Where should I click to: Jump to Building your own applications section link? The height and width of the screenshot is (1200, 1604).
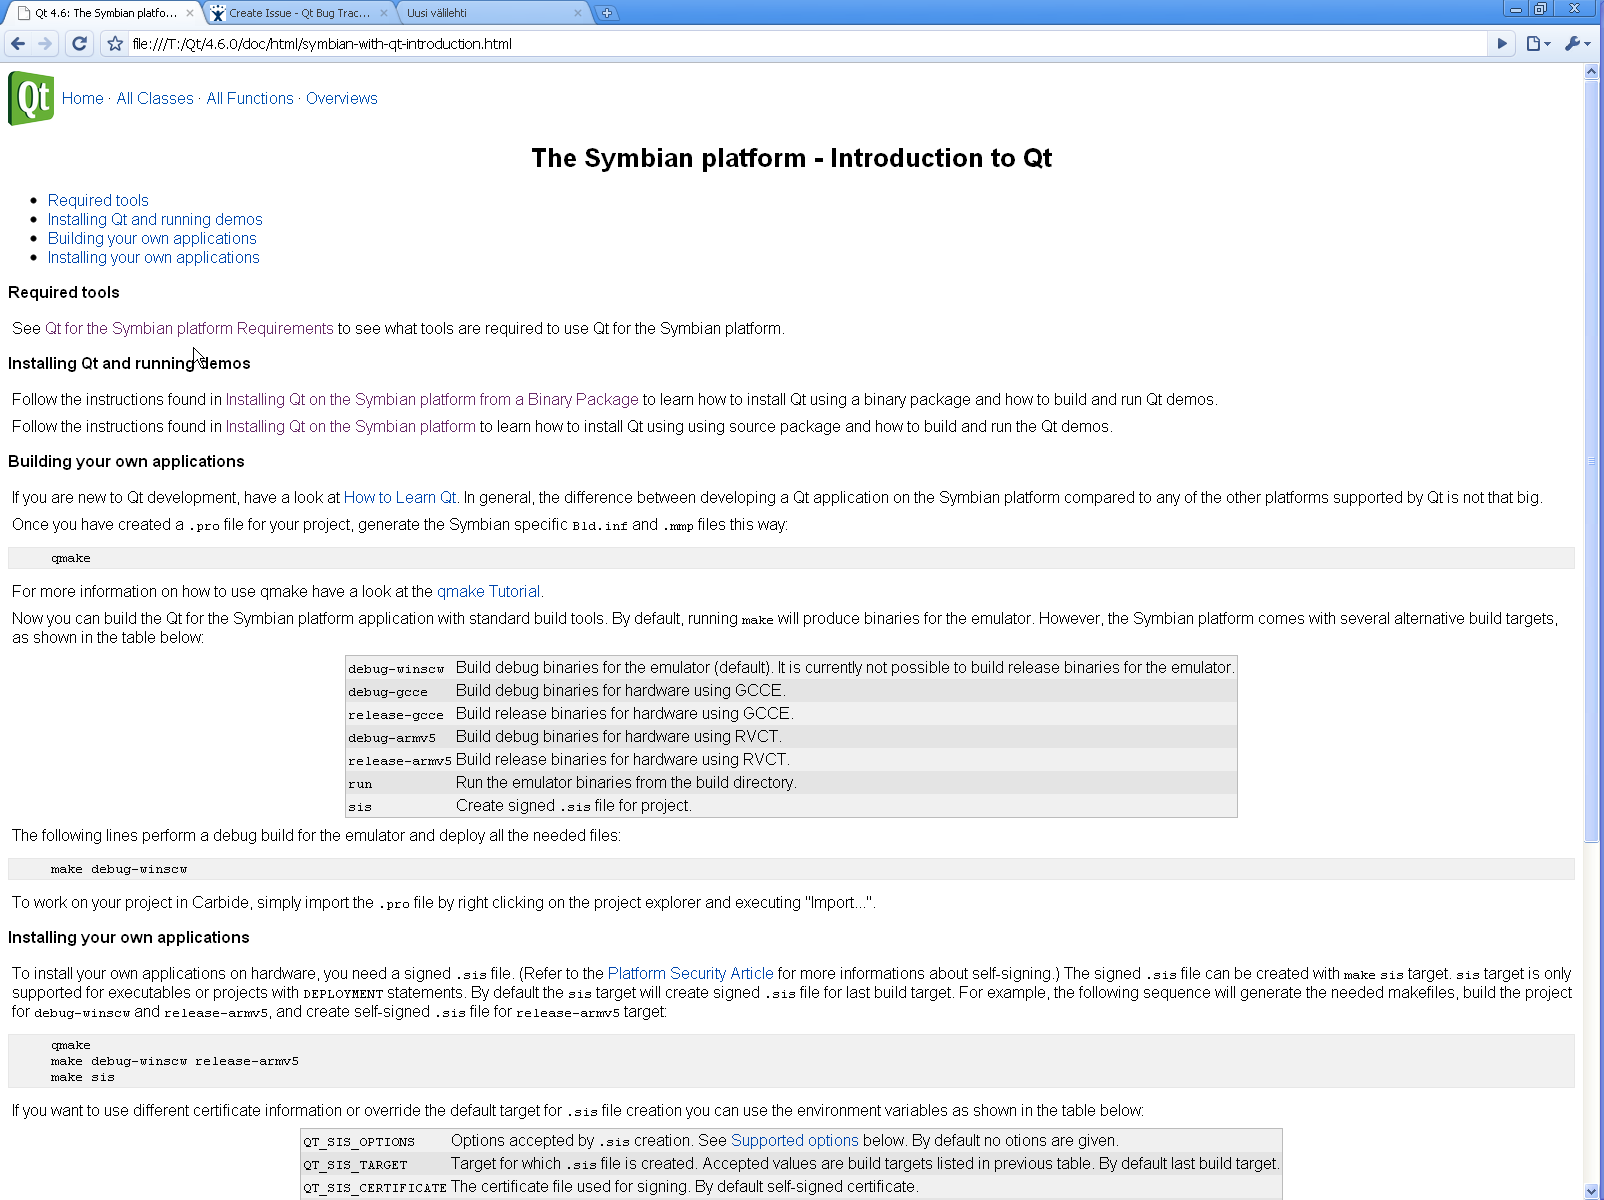152,238
